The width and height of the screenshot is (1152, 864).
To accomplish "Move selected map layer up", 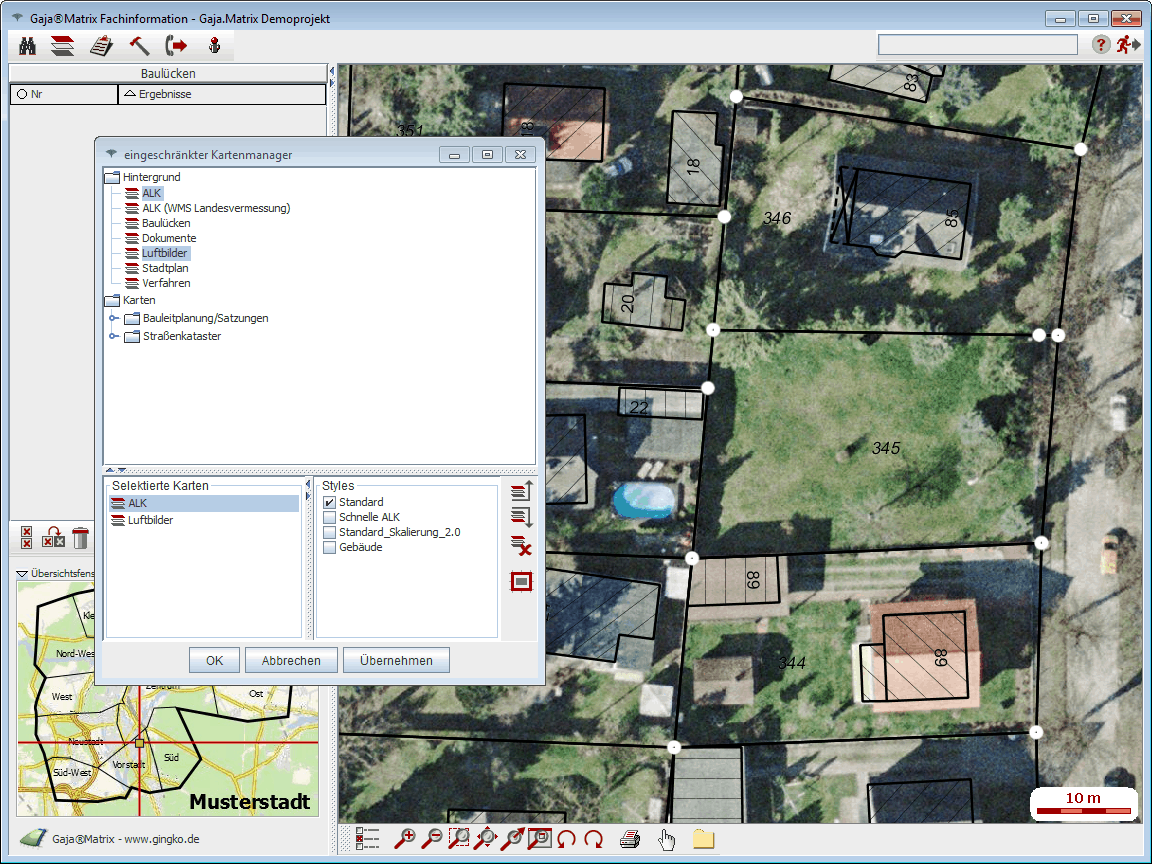I will click(x=521, y=490).
